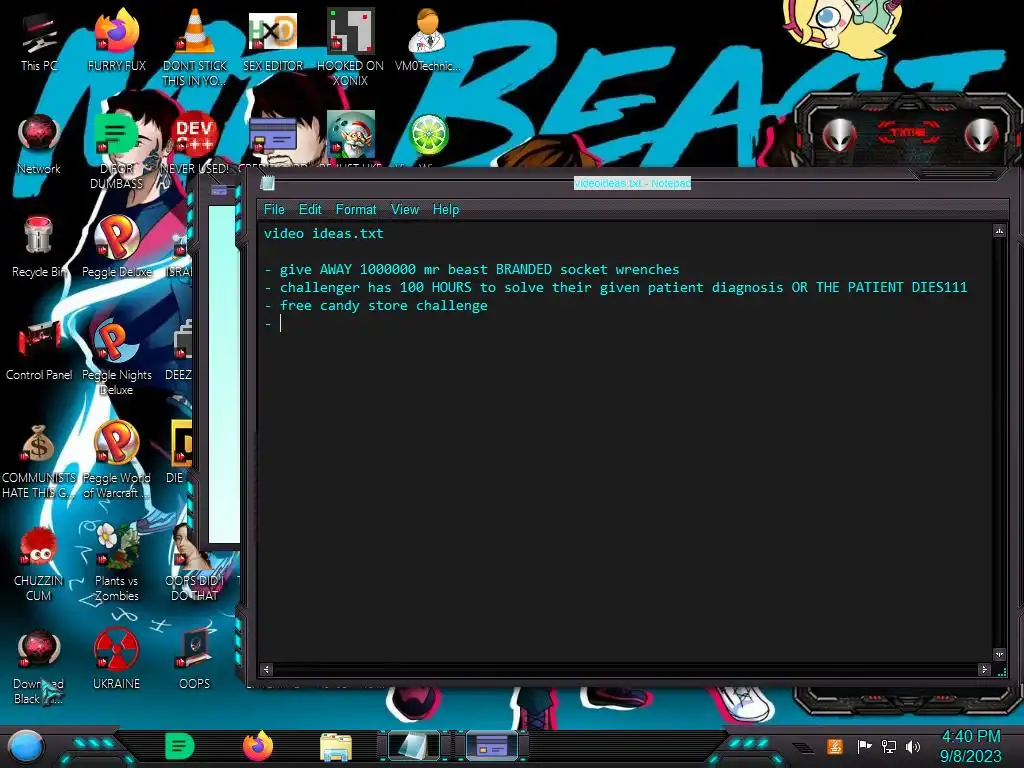This screenshot has width=1024, height=768.
Task: Select the Santa elf game desktop icon
Action: click(x=351, y=136)
